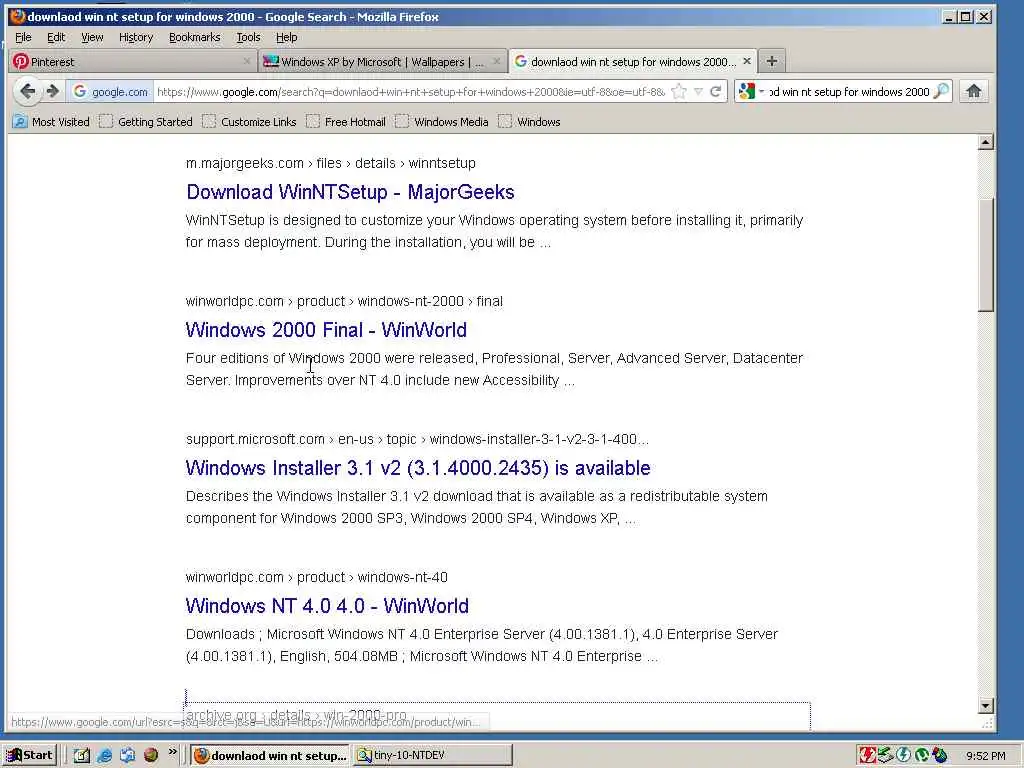Open the Windows Start menu
This screenshot has width=1024, height=768.
tap(30, 755)
